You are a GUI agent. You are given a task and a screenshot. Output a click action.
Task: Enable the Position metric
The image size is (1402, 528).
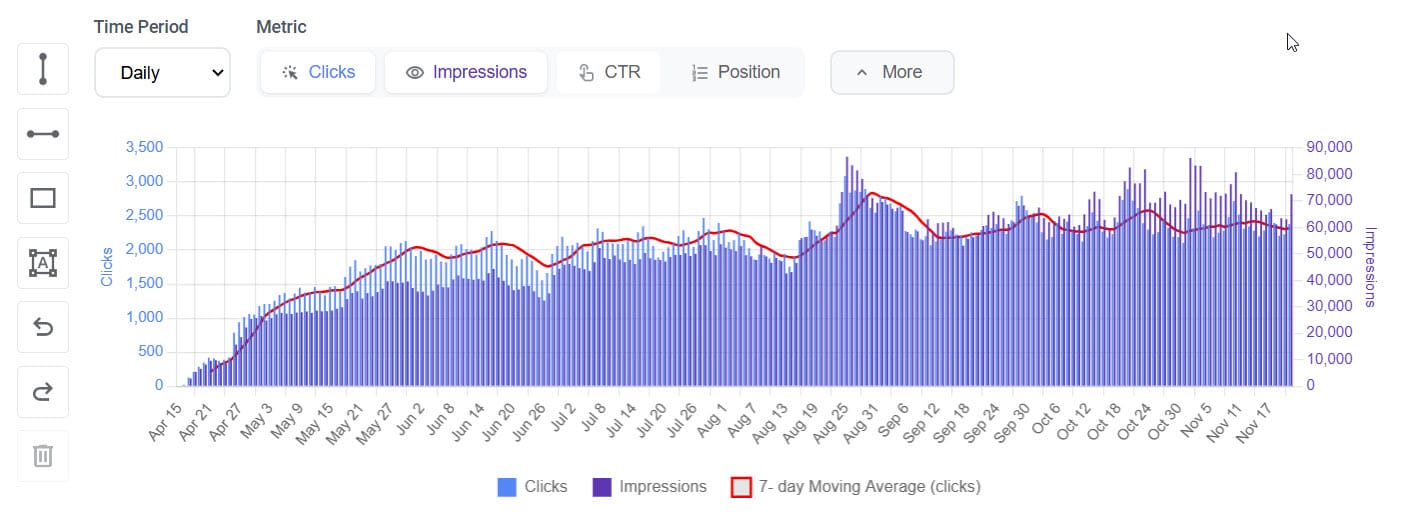pos(735,73)
